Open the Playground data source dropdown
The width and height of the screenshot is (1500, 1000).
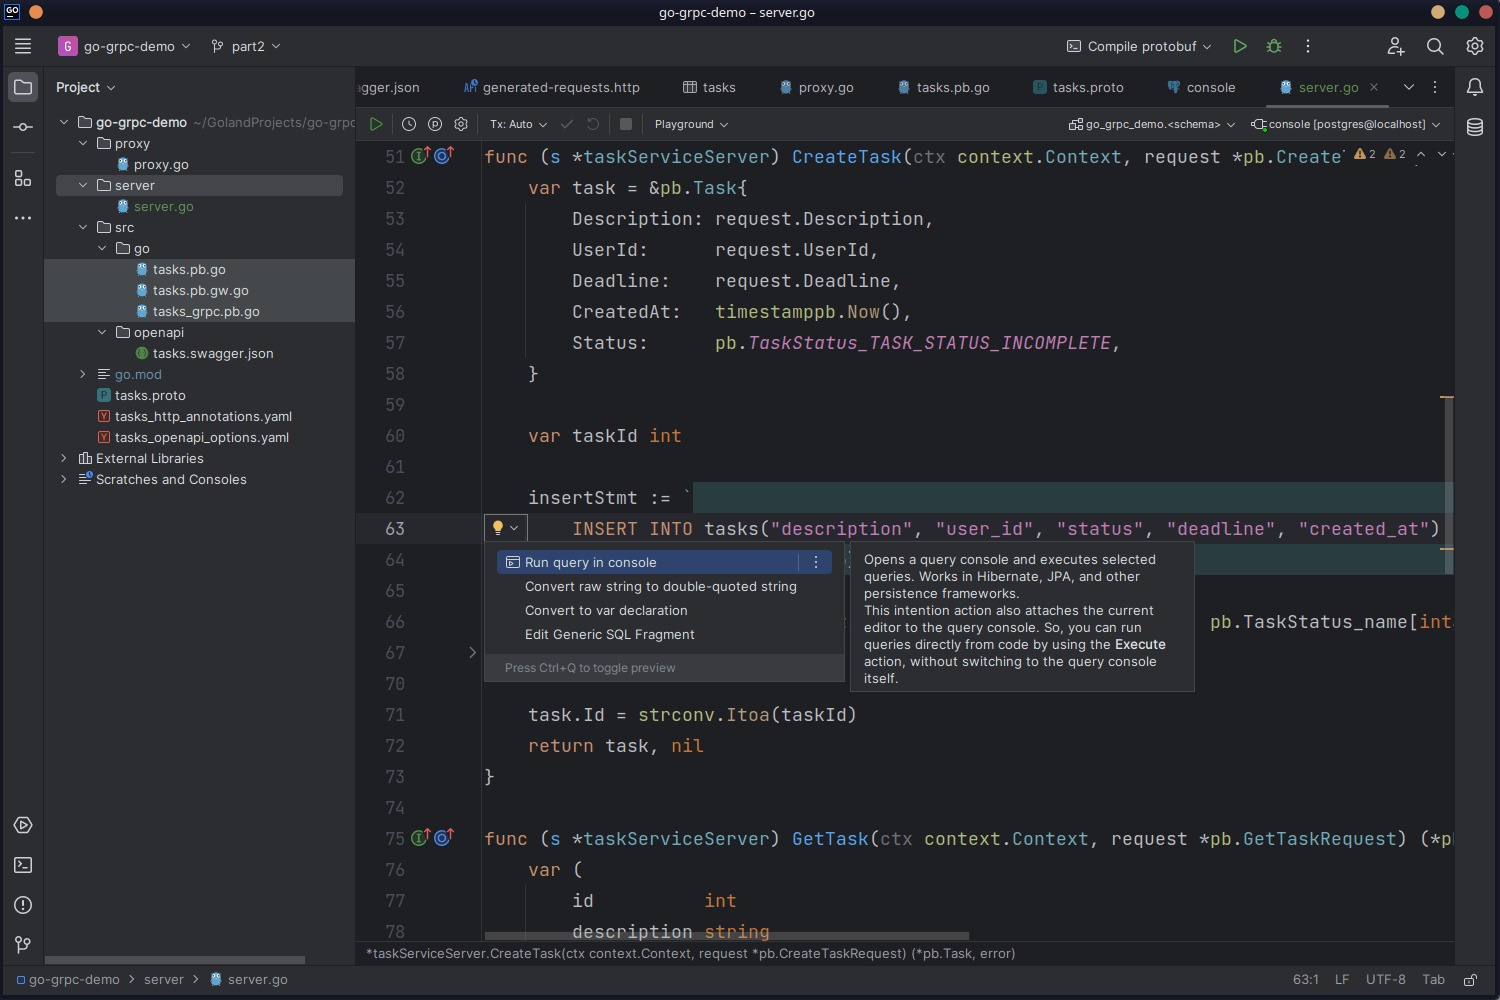tap(690, 124)
